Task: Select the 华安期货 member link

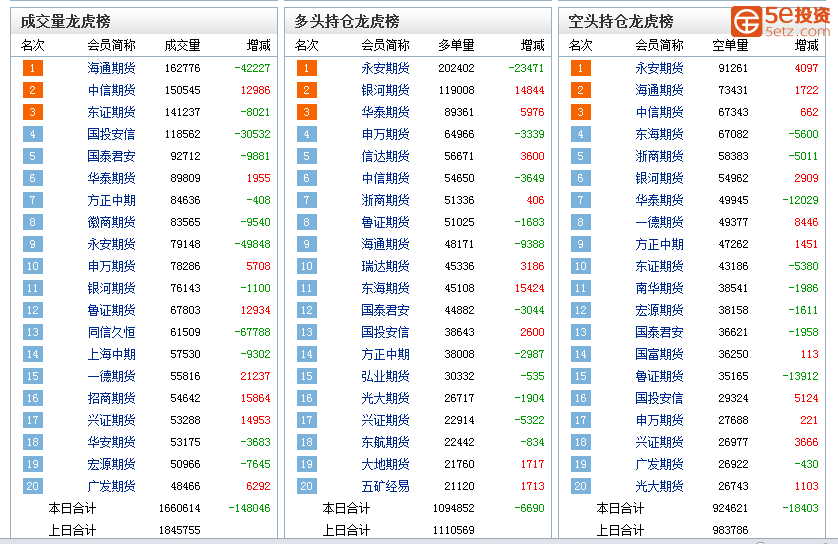Action: pyautogui.click(x=111, y=442)
